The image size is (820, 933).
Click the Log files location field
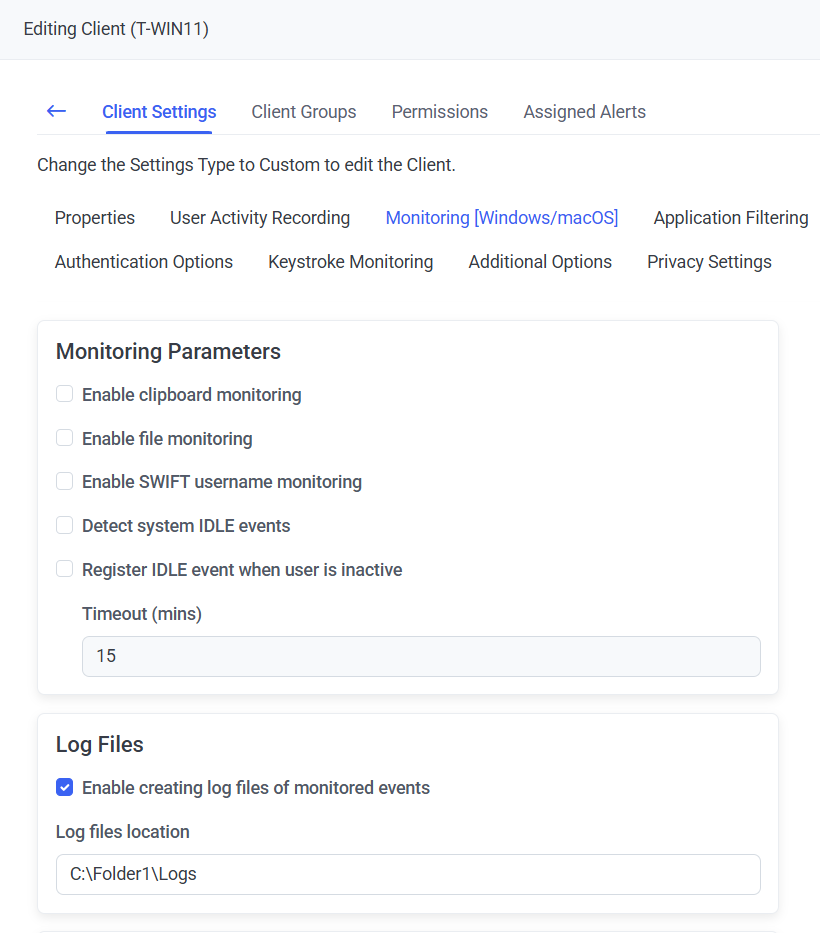pyautogui.click(x=408, y=874)
